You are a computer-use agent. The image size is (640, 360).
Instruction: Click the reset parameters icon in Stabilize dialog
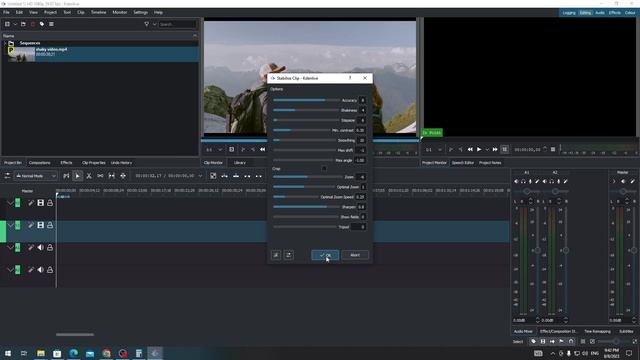point(289,255)
